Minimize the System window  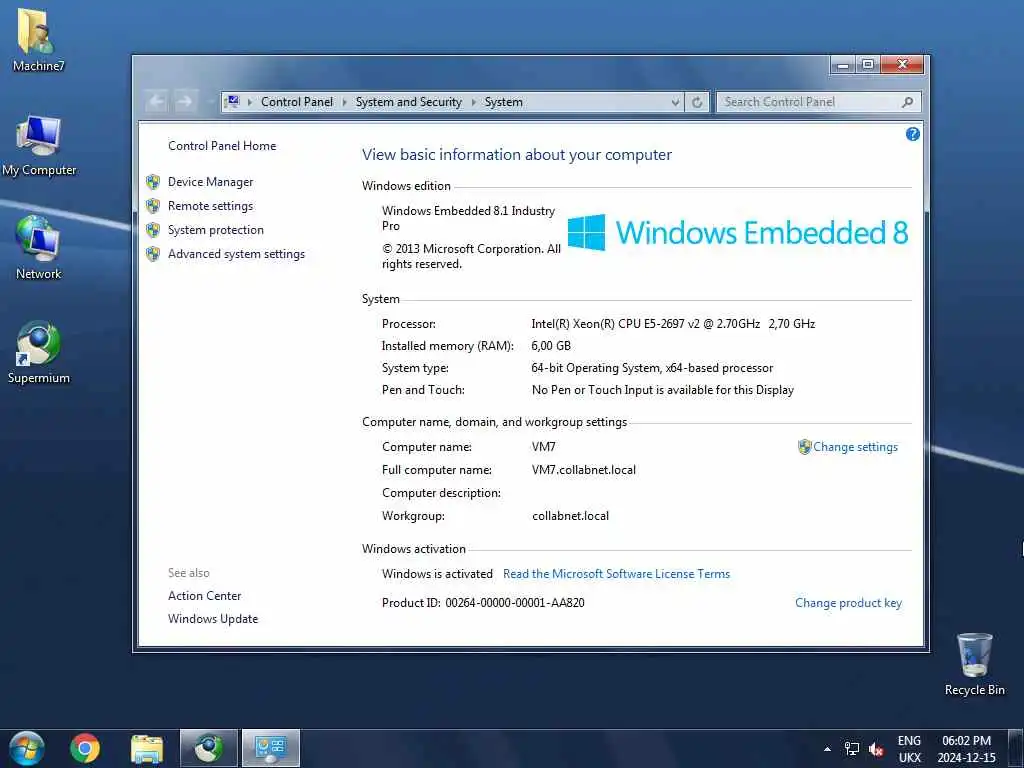(x=843, y=65)
